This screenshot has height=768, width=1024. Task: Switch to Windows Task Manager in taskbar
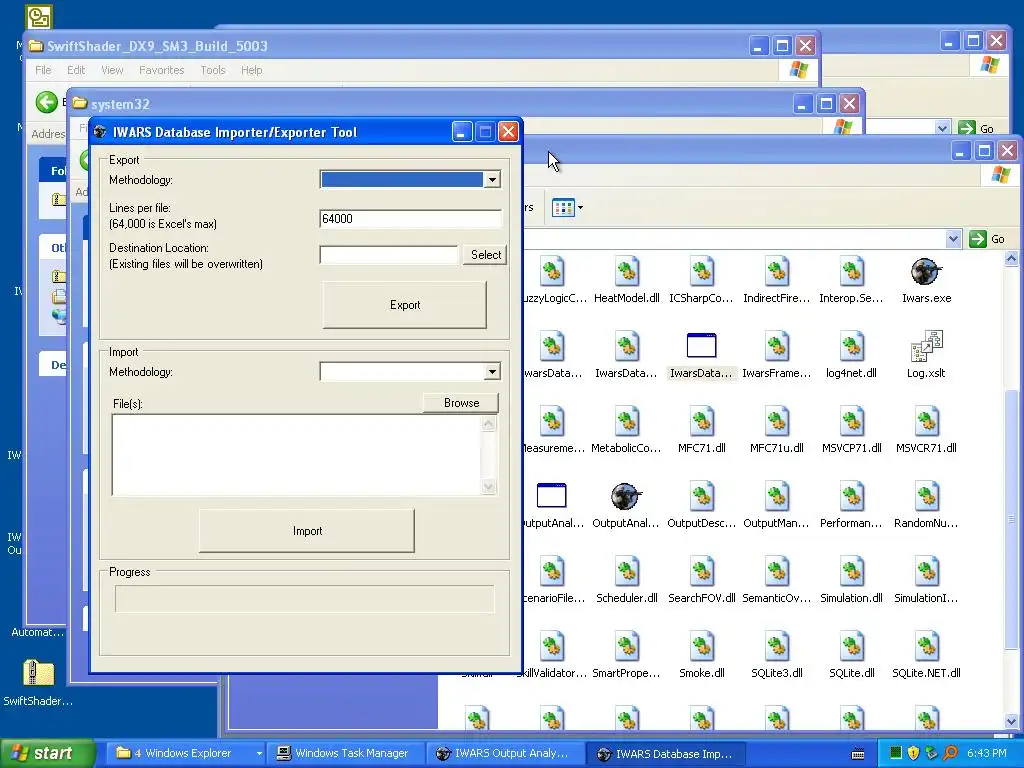pos(346,754)
